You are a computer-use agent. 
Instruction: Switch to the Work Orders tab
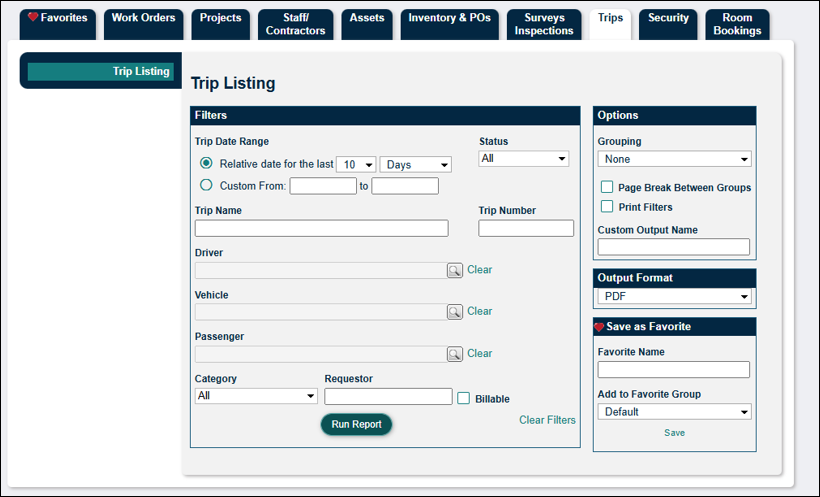143,24
